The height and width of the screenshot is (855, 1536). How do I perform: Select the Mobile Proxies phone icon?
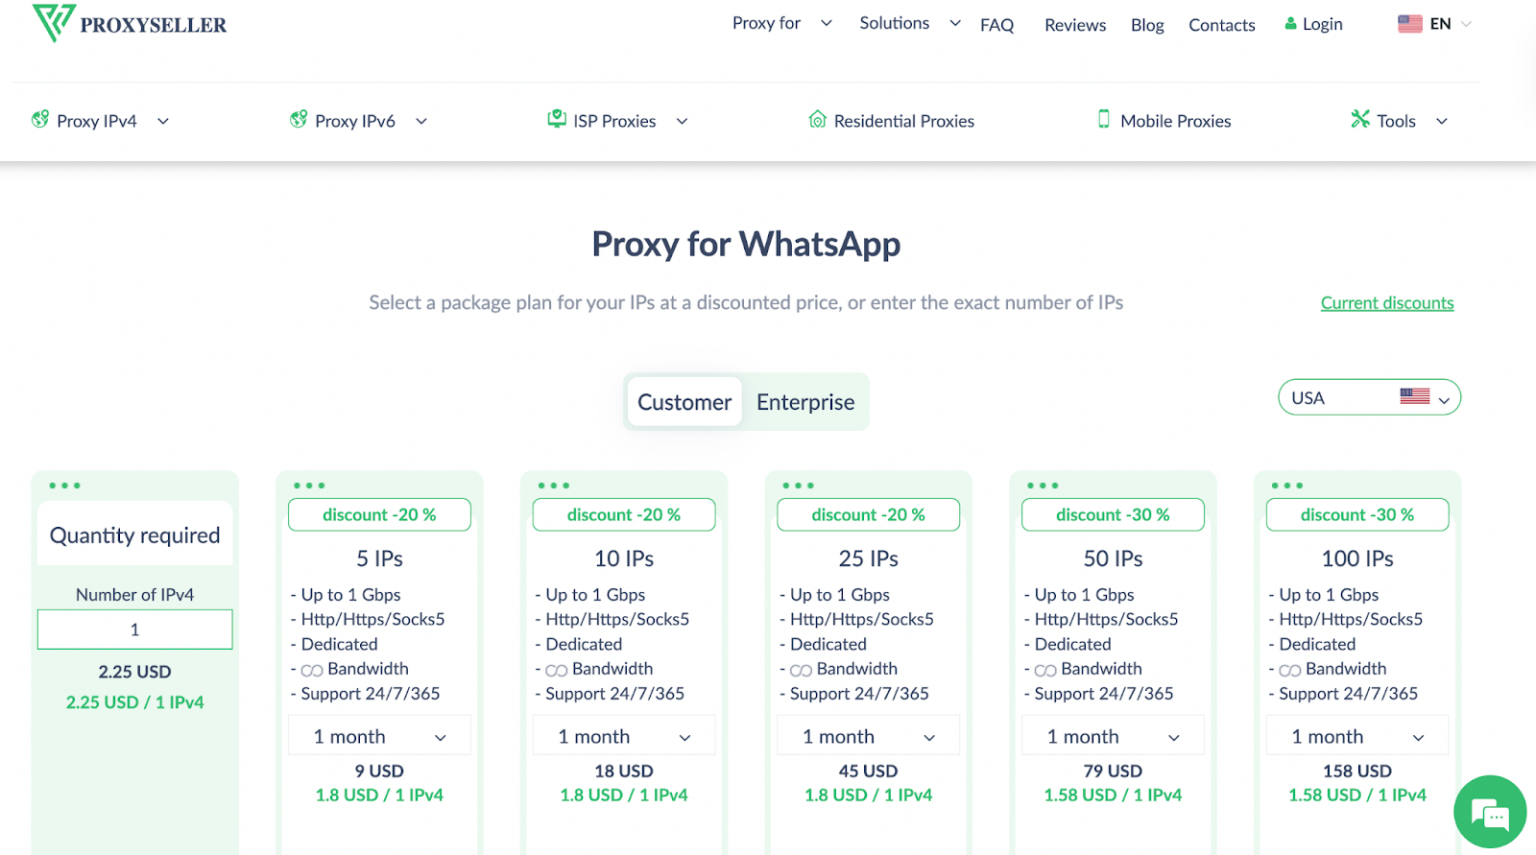coord(1103,119)
